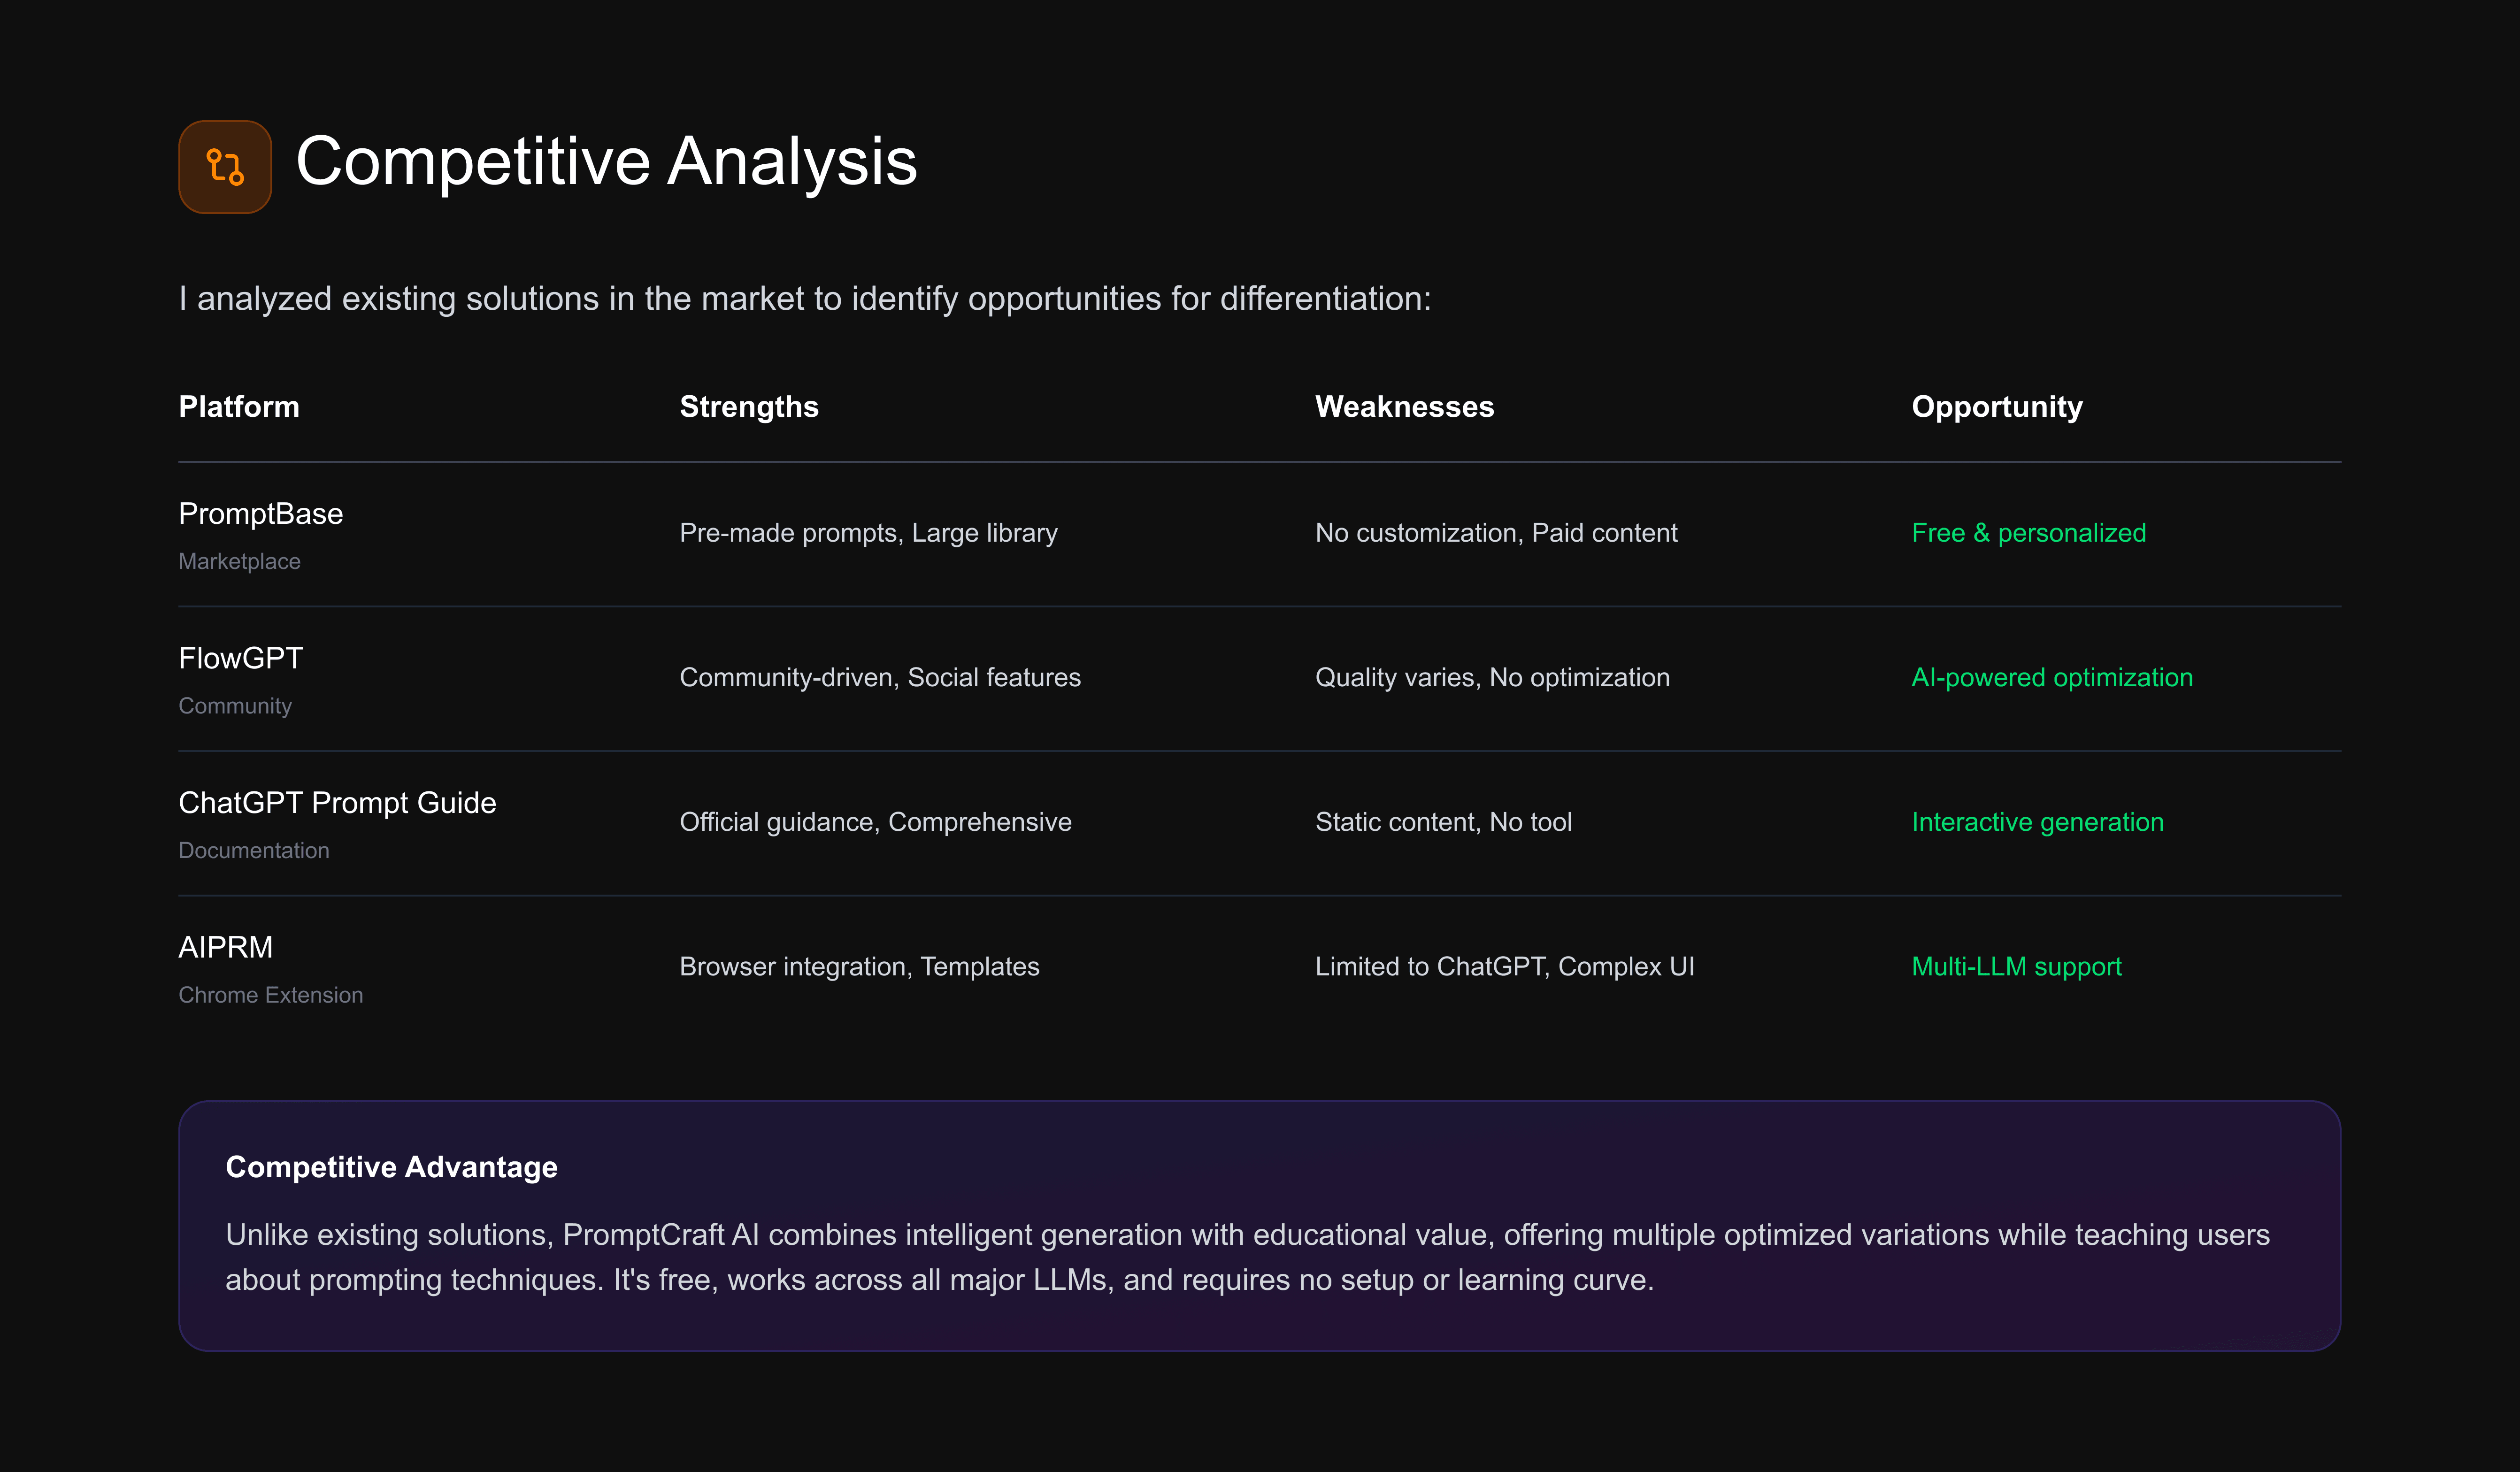
Task: Click Quality varies, No optimization cell
Action: 1492,678
